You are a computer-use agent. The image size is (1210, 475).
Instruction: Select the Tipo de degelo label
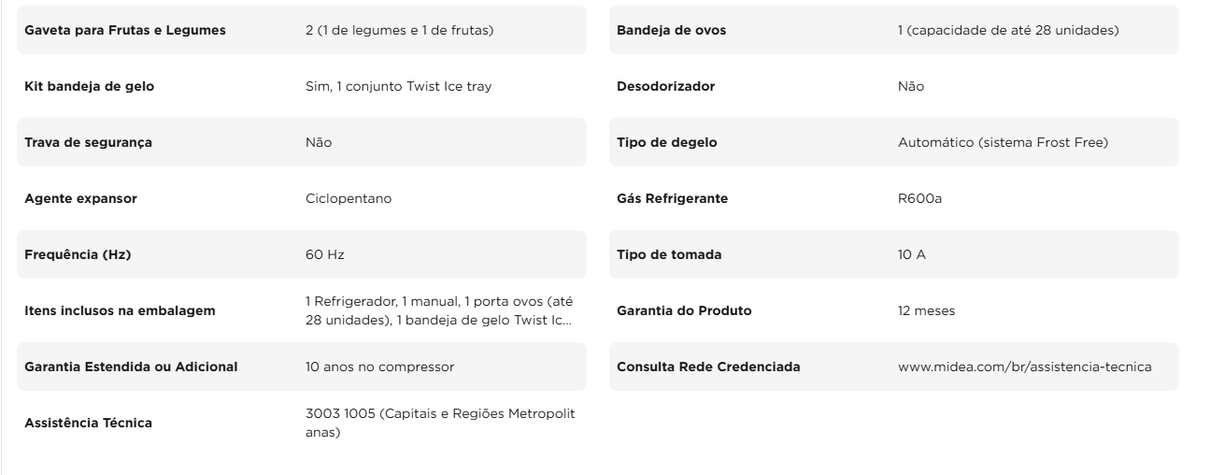pyautogui.click(x=667, y=142)
